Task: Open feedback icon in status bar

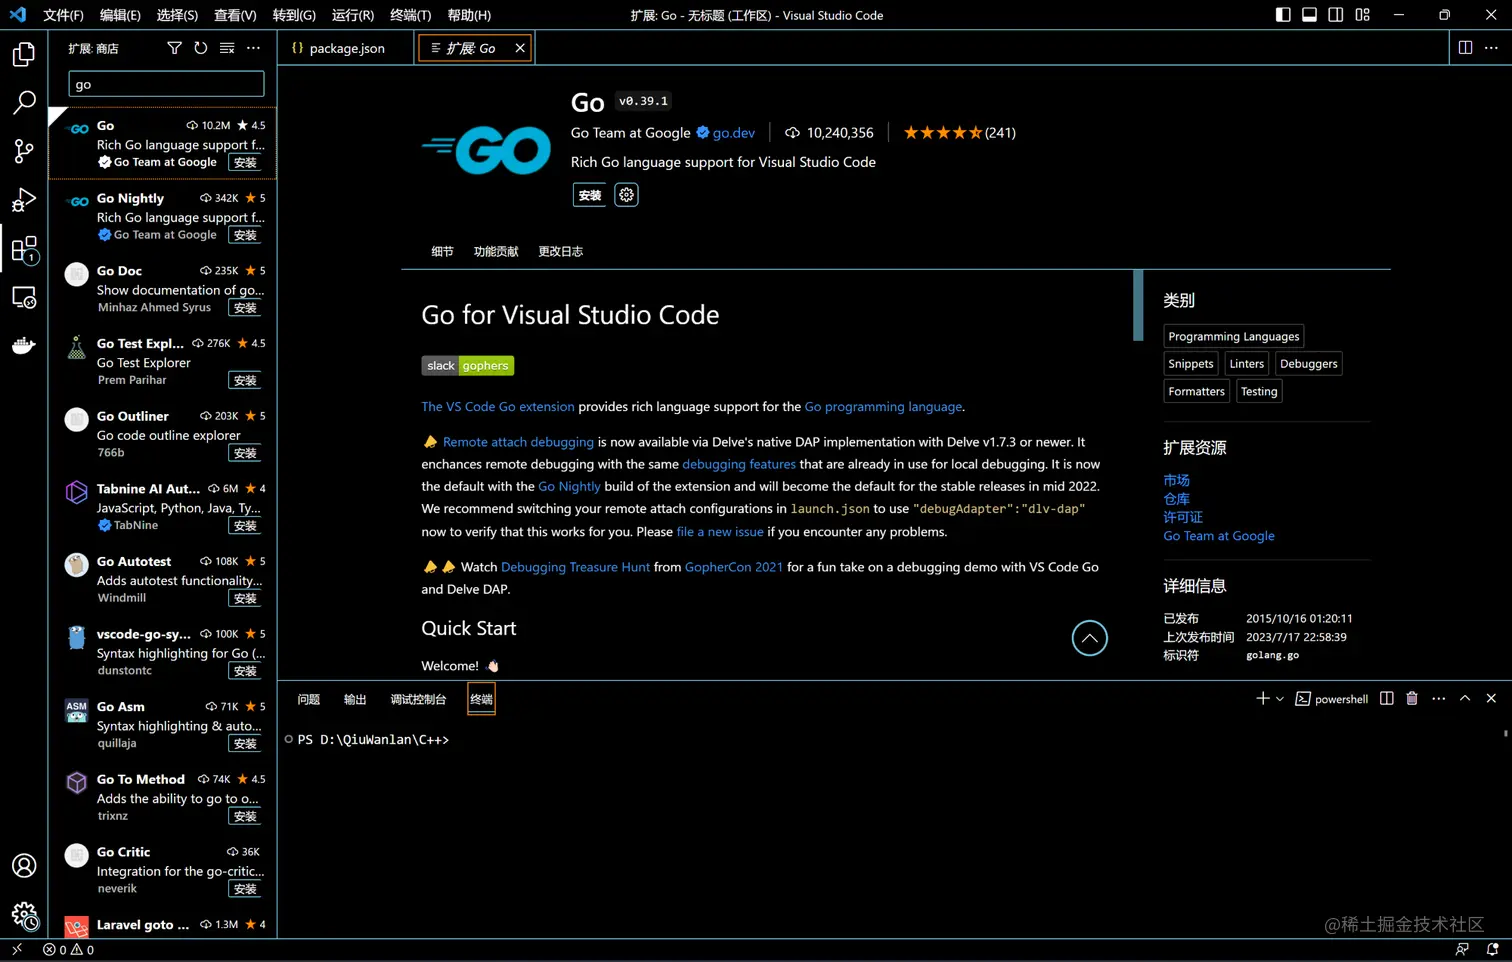Action: 1462,950
